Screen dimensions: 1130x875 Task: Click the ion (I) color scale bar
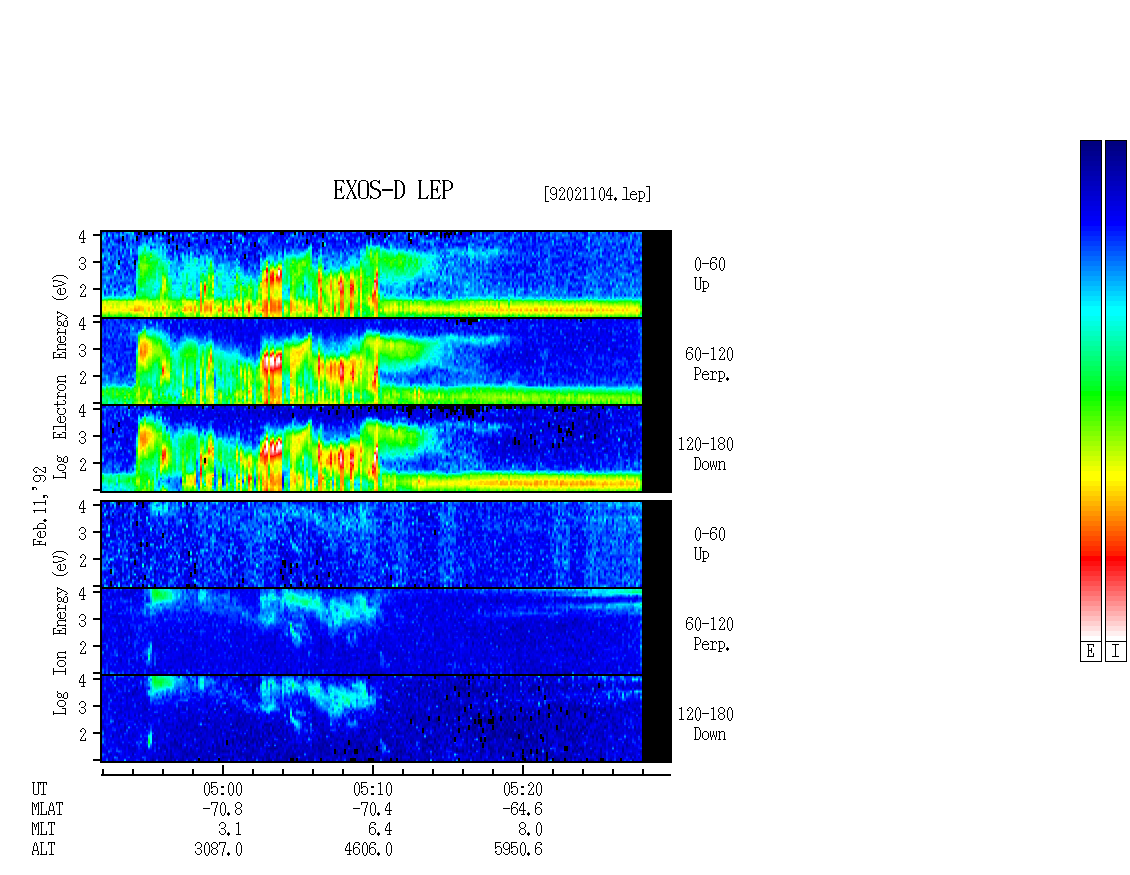point(1116,390)
